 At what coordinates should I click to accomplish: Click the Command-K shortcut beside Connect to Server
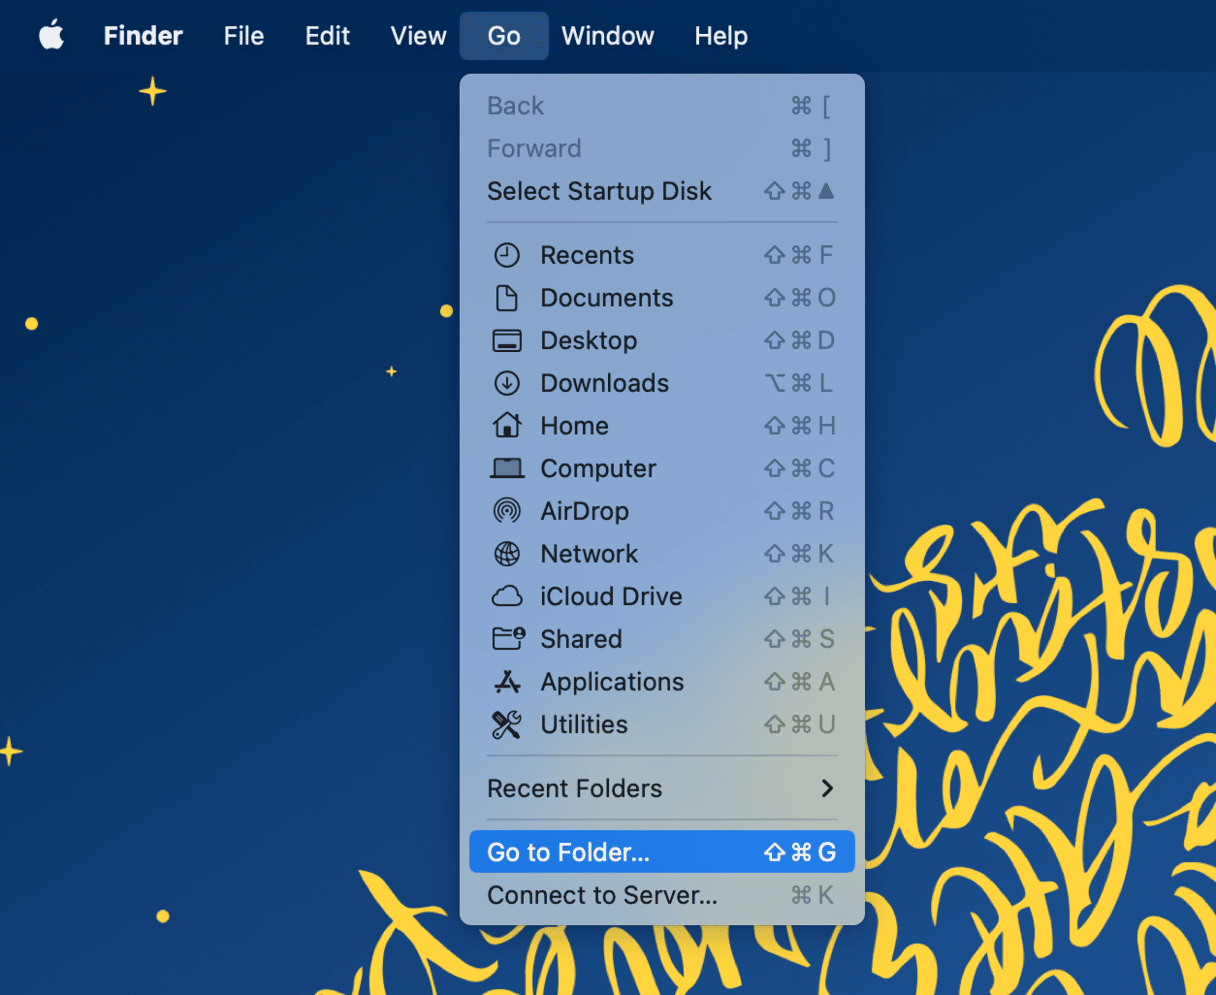[812, 895]
